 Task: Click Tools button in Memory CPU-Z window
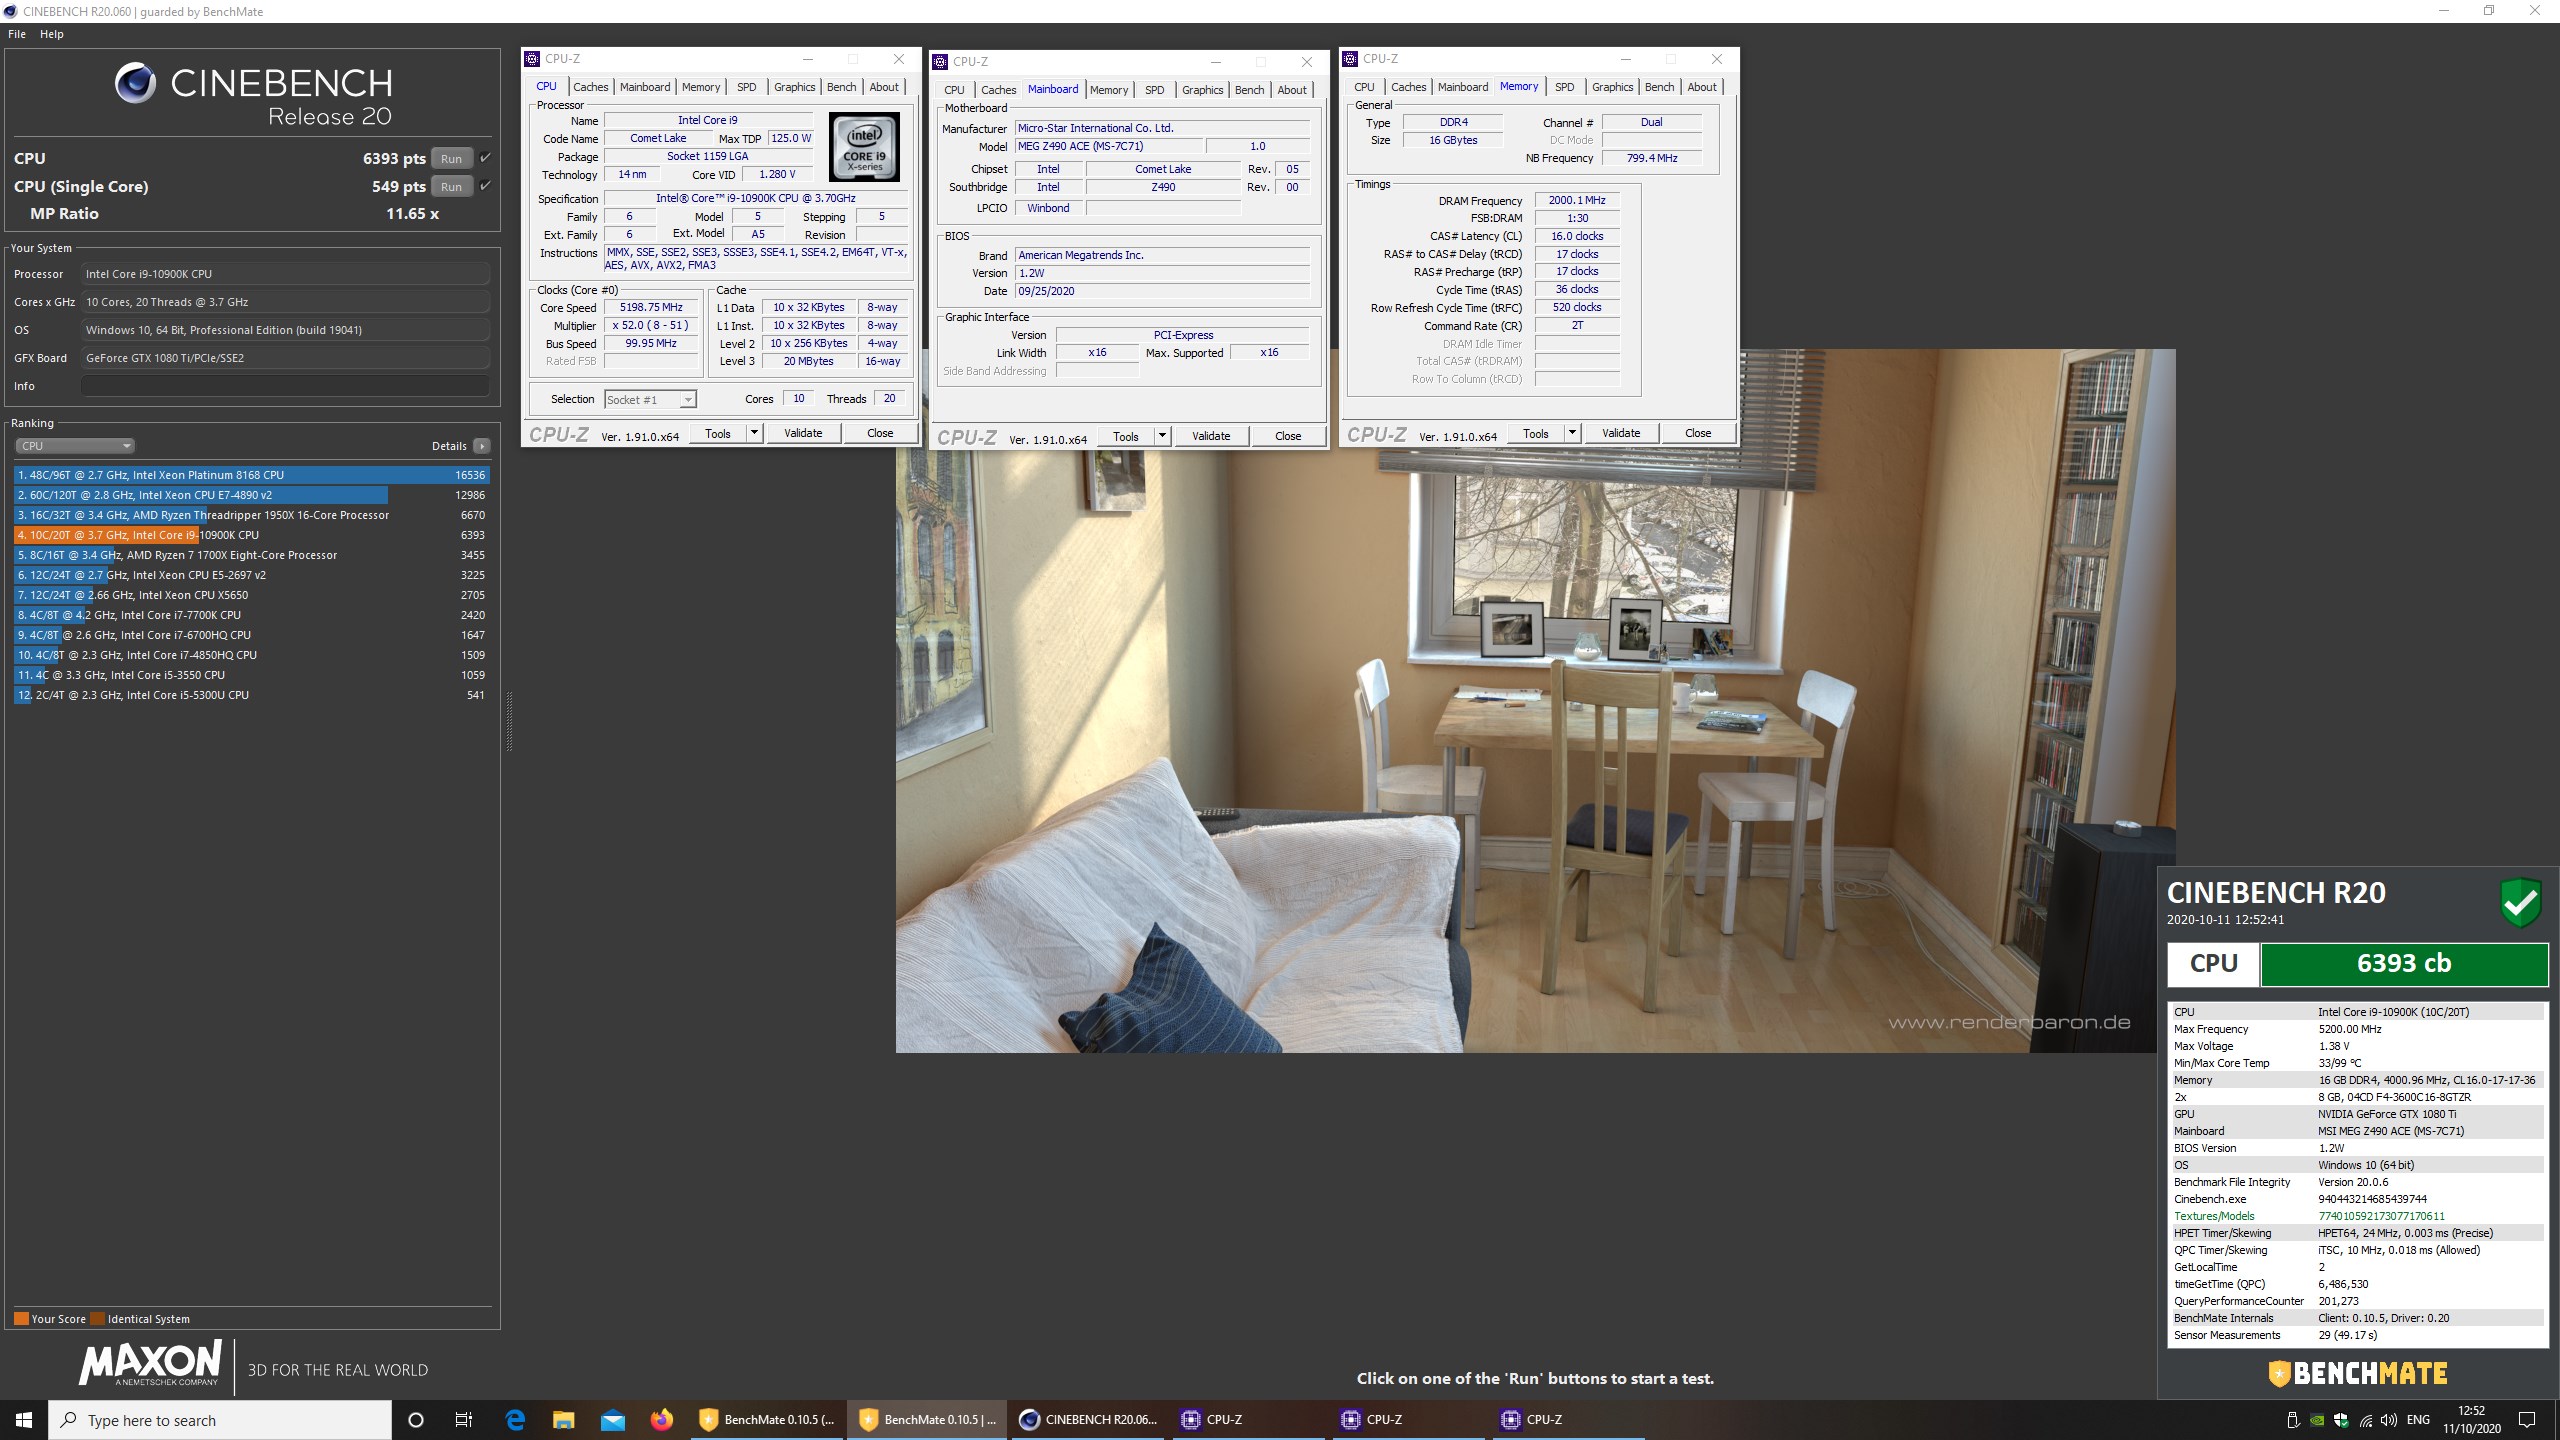coord(1536,433)
